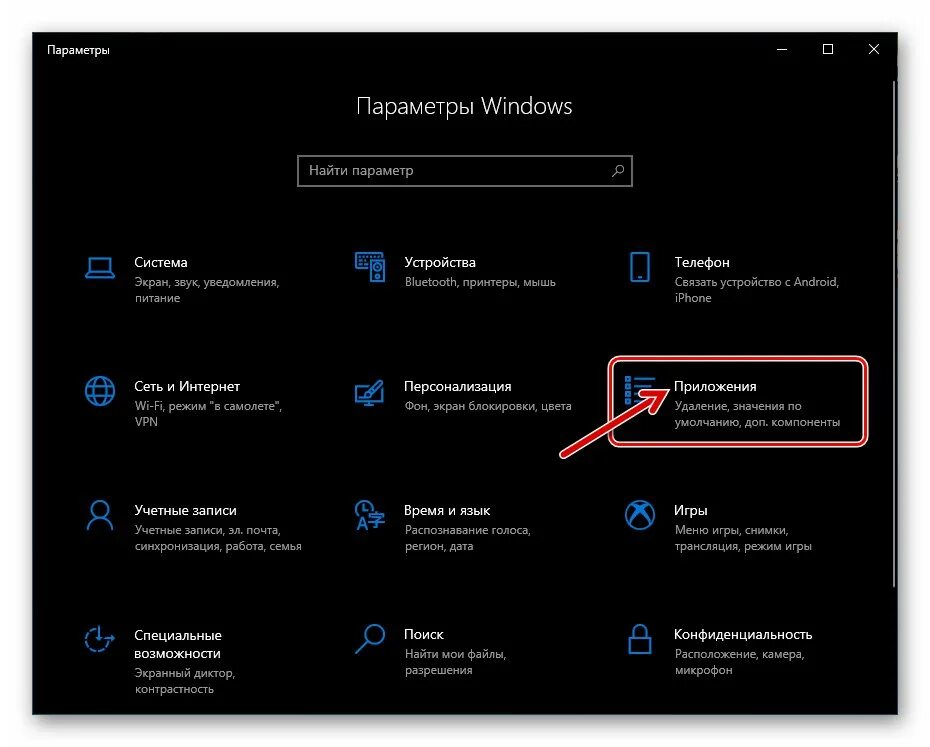This screenshot has height=747, width=930.
Task: Click 'Экранный диктор, контрастность' description
Action: (x=184, y=681)
